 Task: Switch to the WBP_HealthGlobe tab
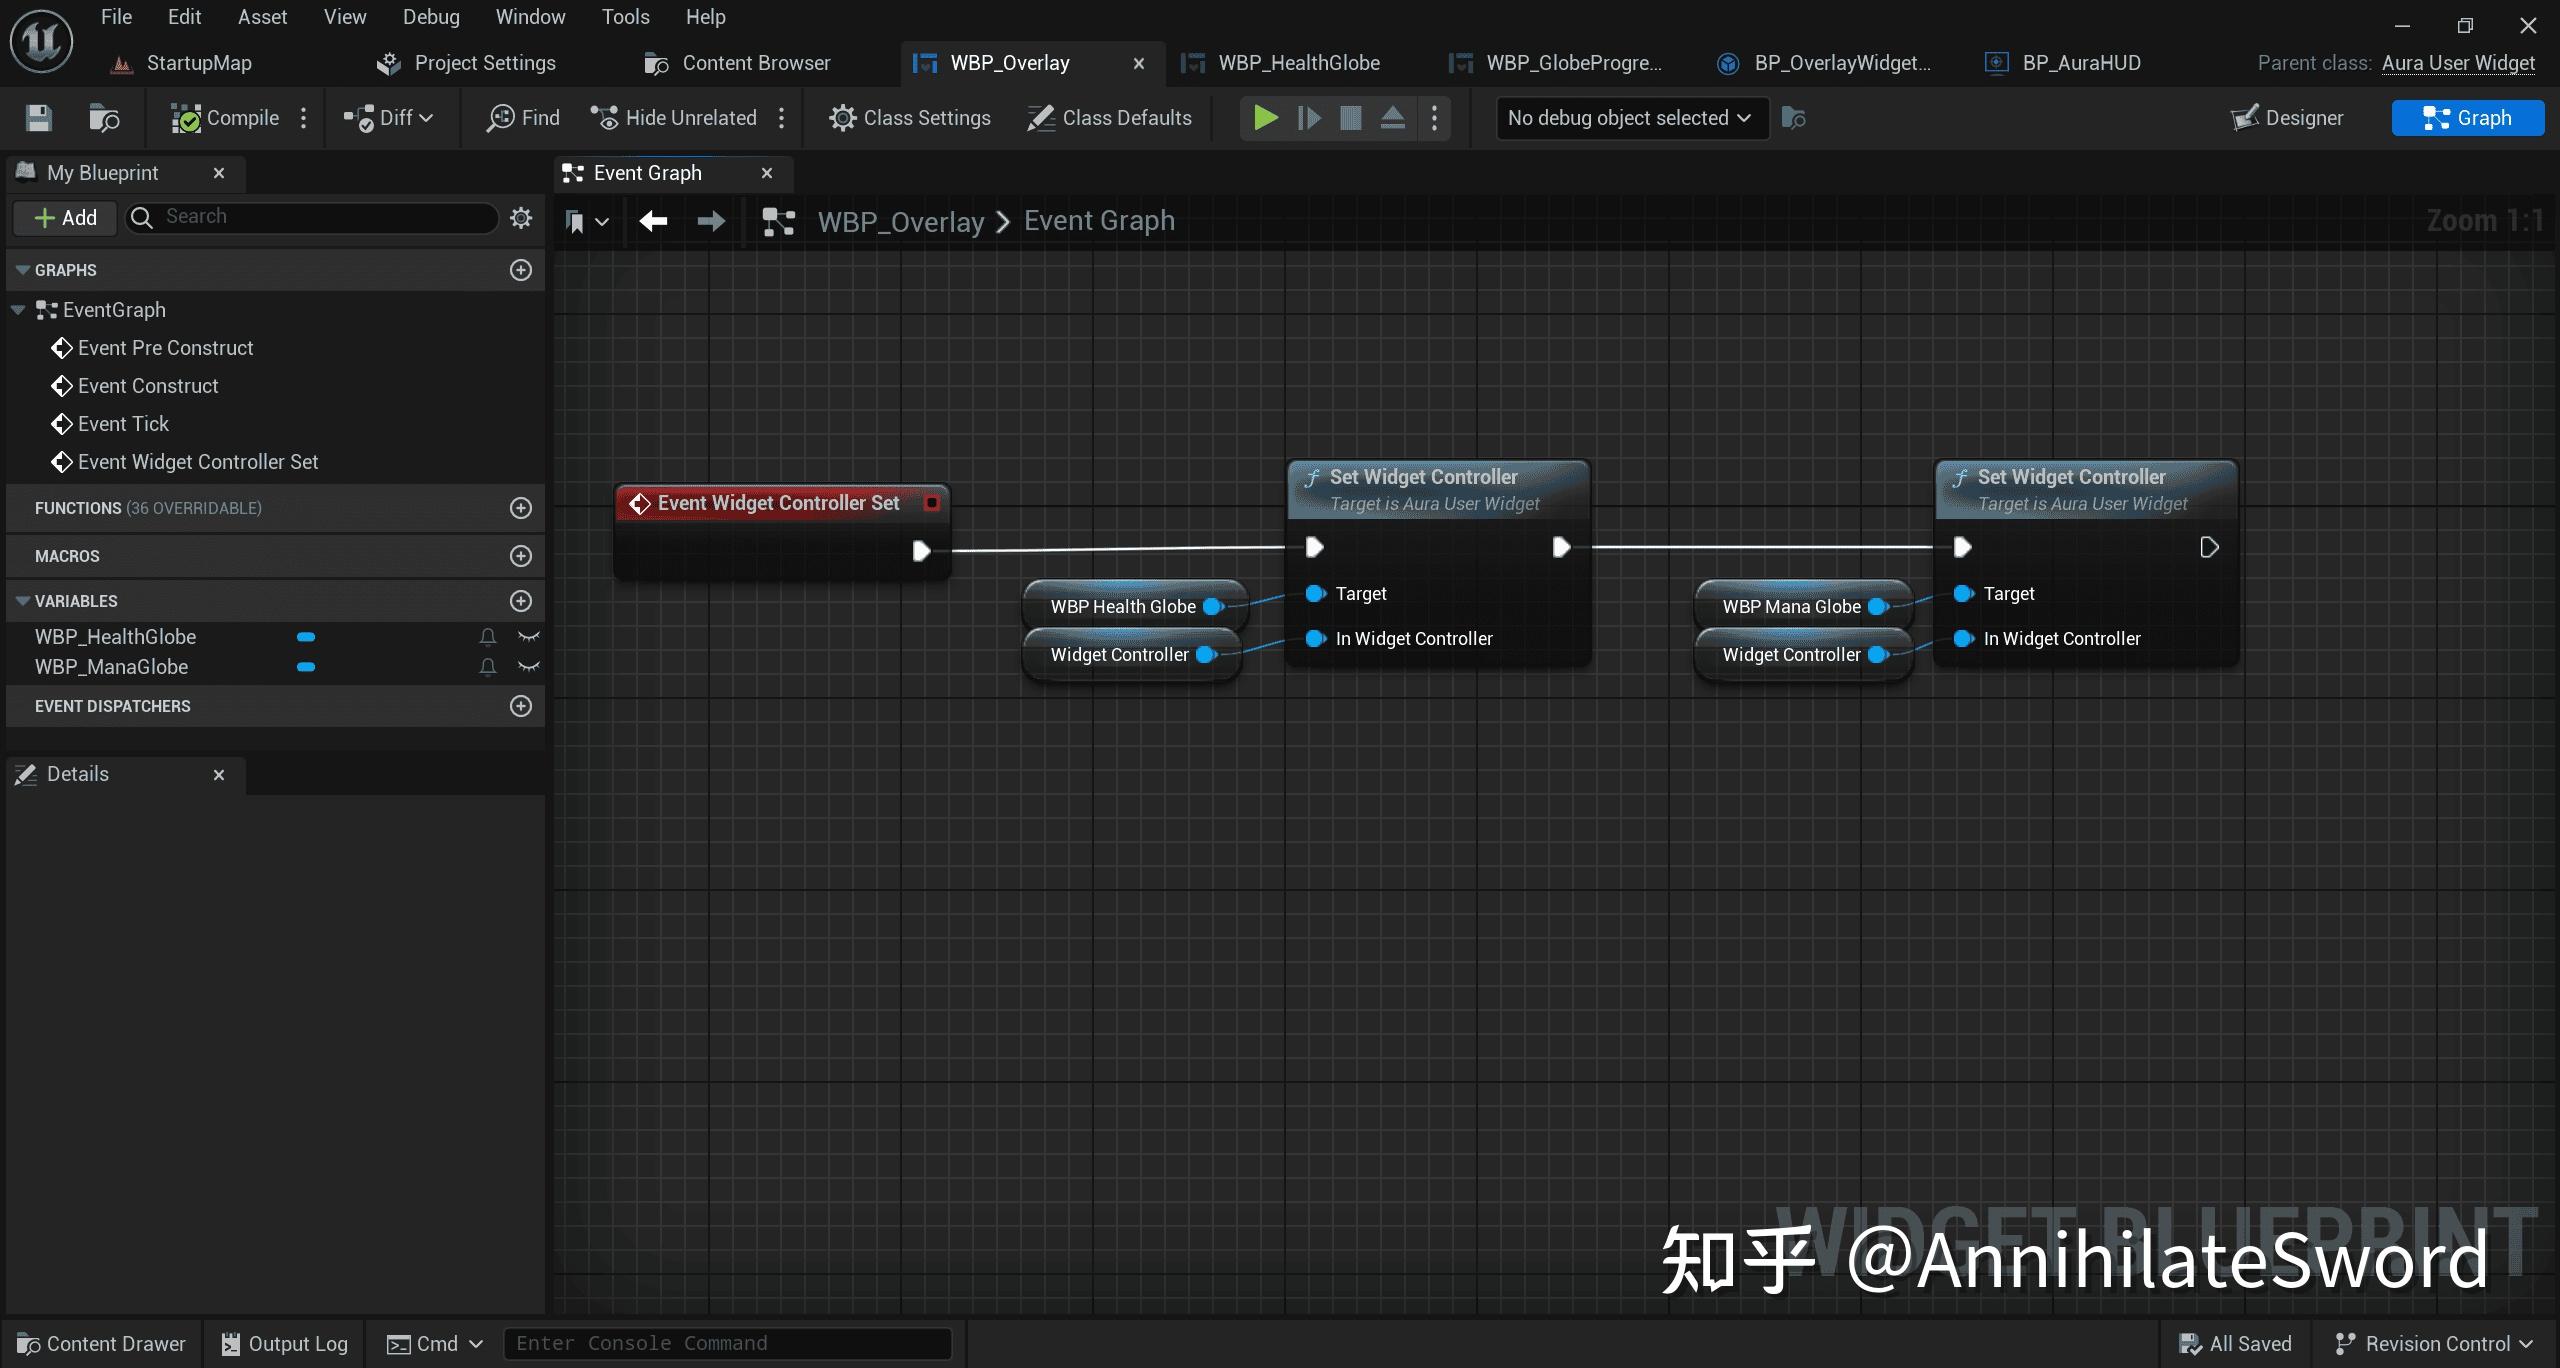coord(1297,62)
